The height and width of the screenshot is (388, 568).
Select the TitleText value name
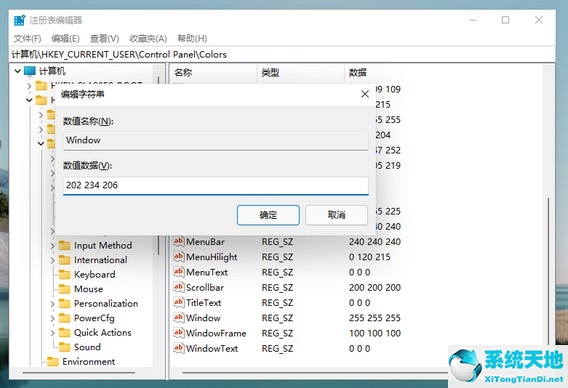(x=204, y=303)
